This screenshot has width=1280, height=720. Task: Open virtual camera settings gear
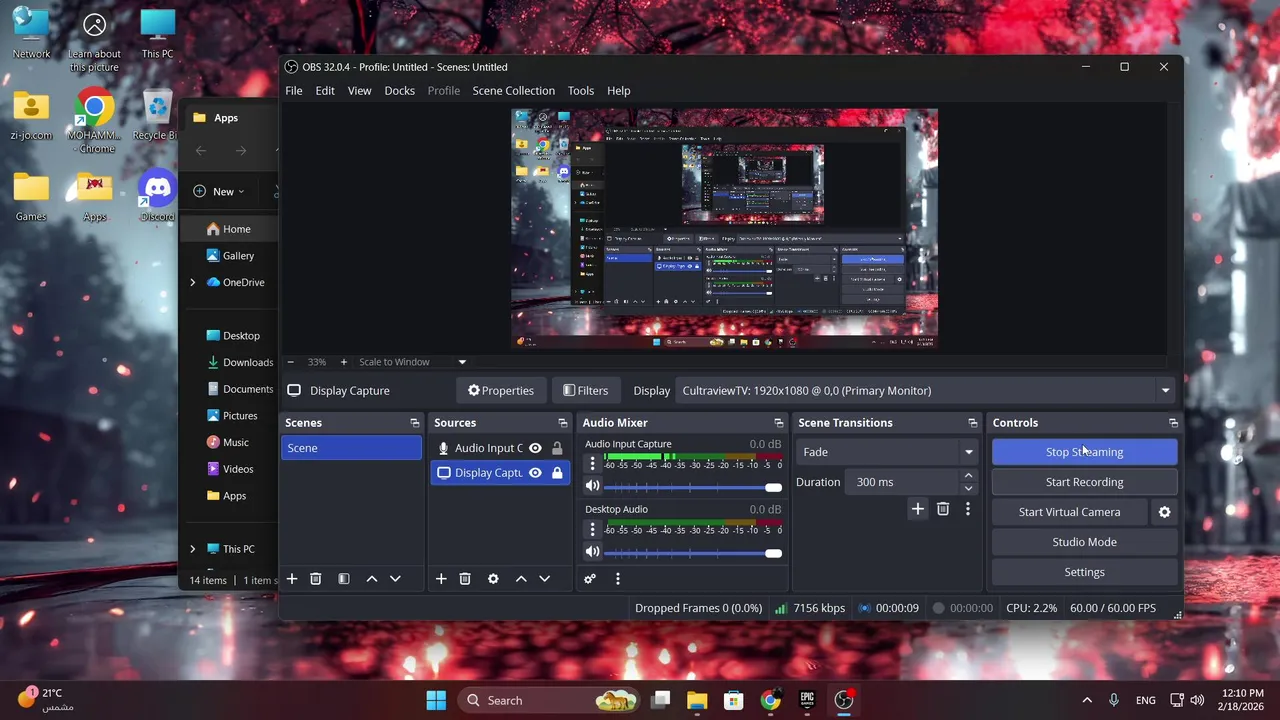[x=1164, y=512]
